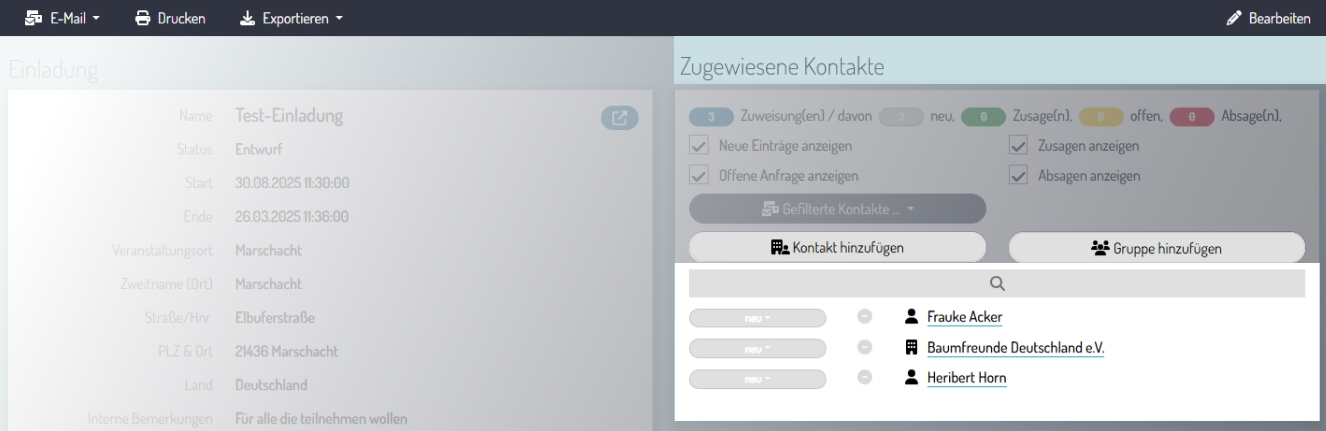Click the Entwurf status value
This screenshot has width=1326, height=431.
pos(258,150)
